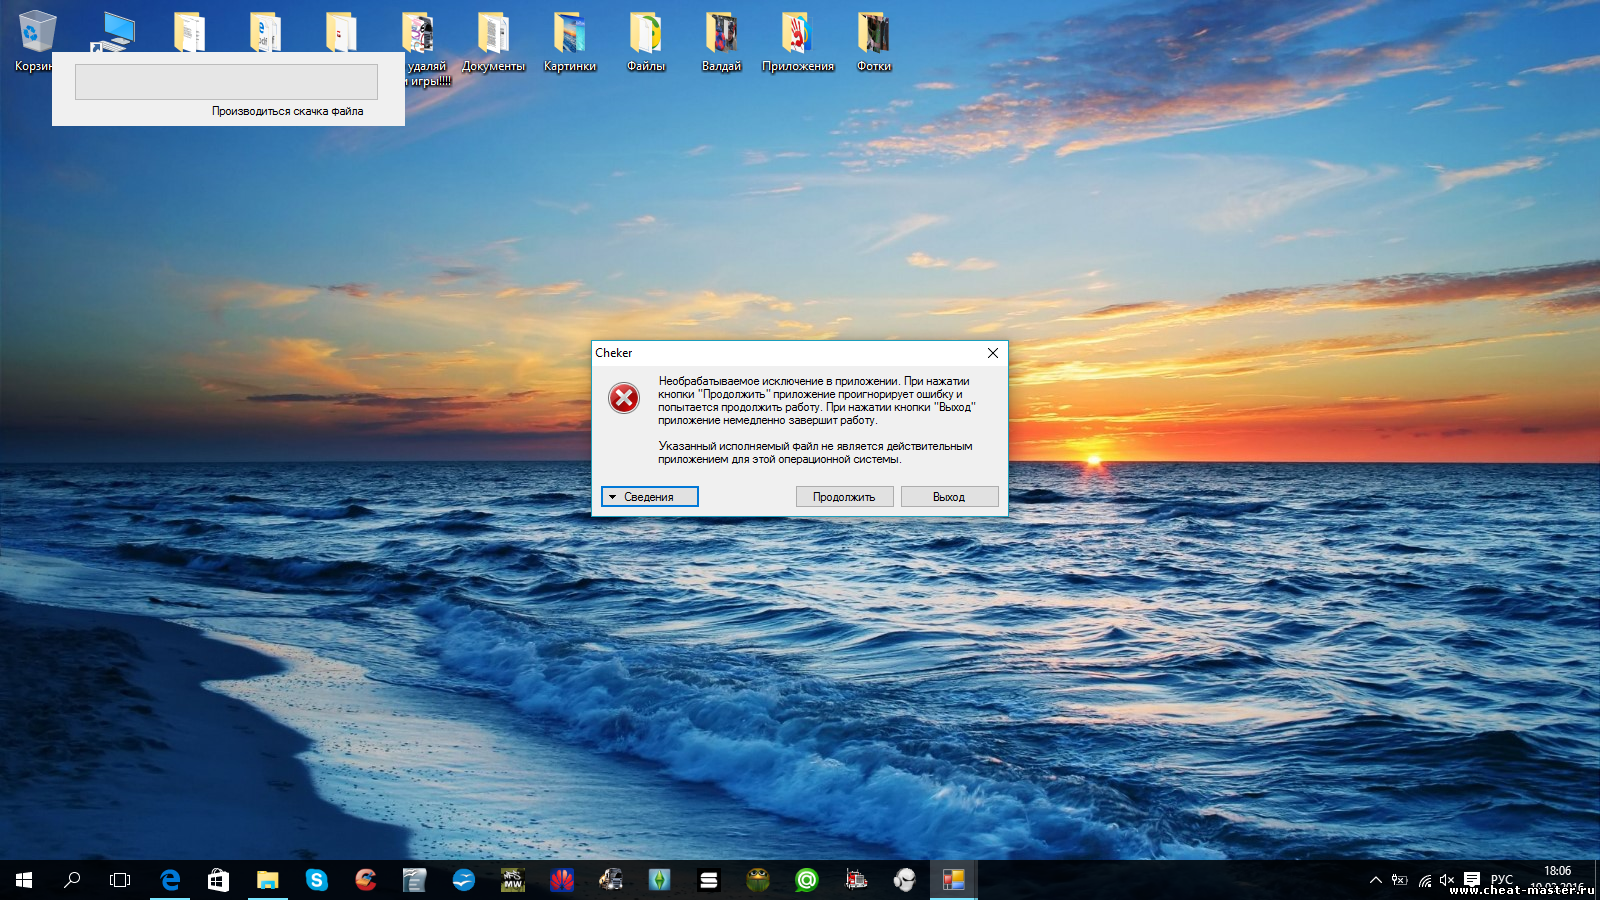Click 'Производиться скачка файла' status text
Image resolution: width=1600 pixels, height=900 pixels.
(x=287, y=111)
